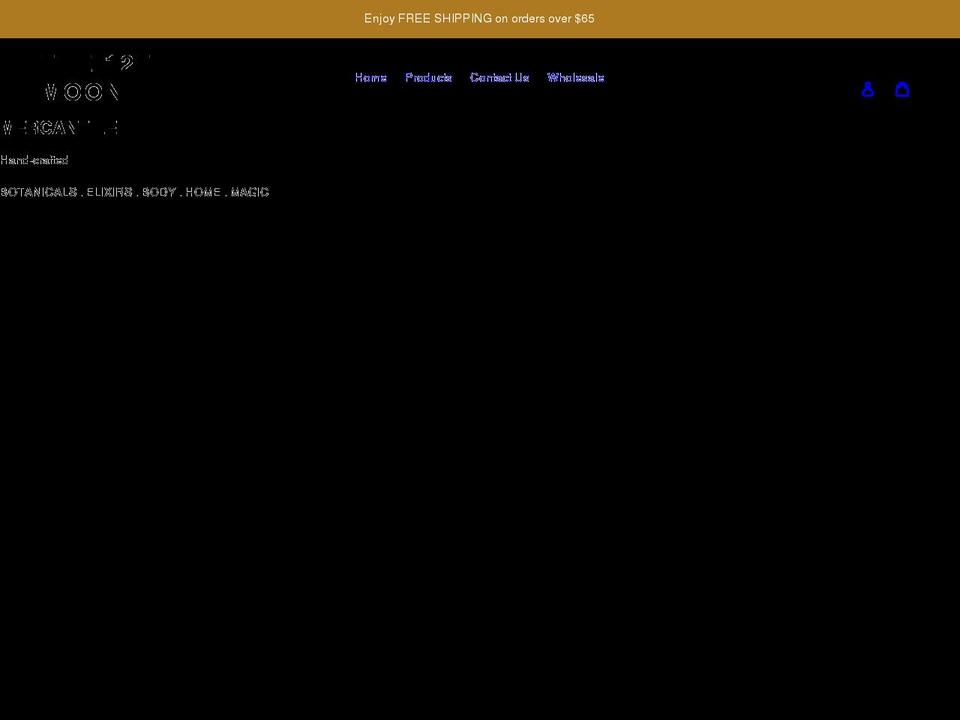Viewport: 960px width, 720px height.
Task: Click the Moon Mercantile store logo
Action: (76, 94)
